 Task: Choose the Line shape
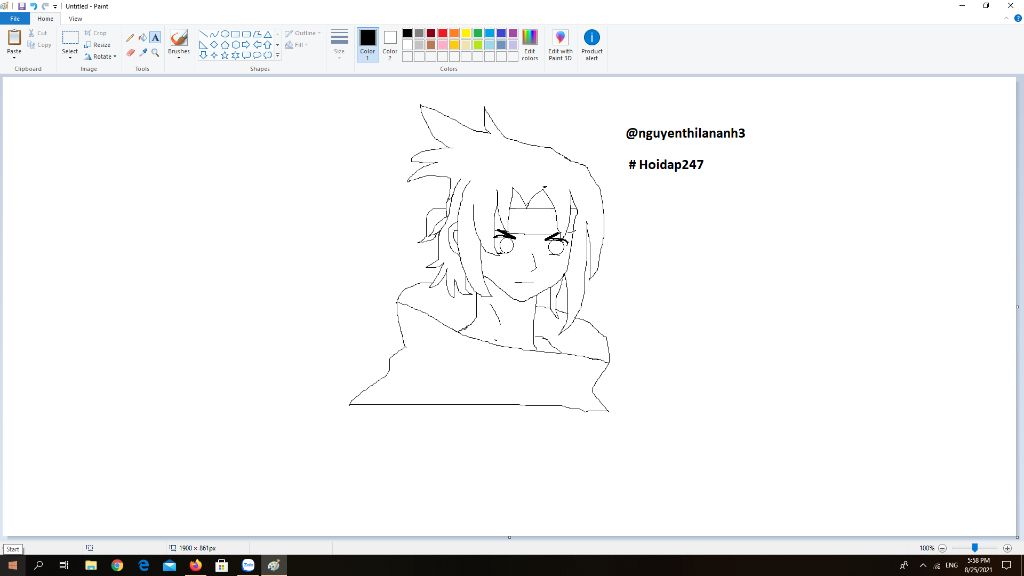coord(204,34)
